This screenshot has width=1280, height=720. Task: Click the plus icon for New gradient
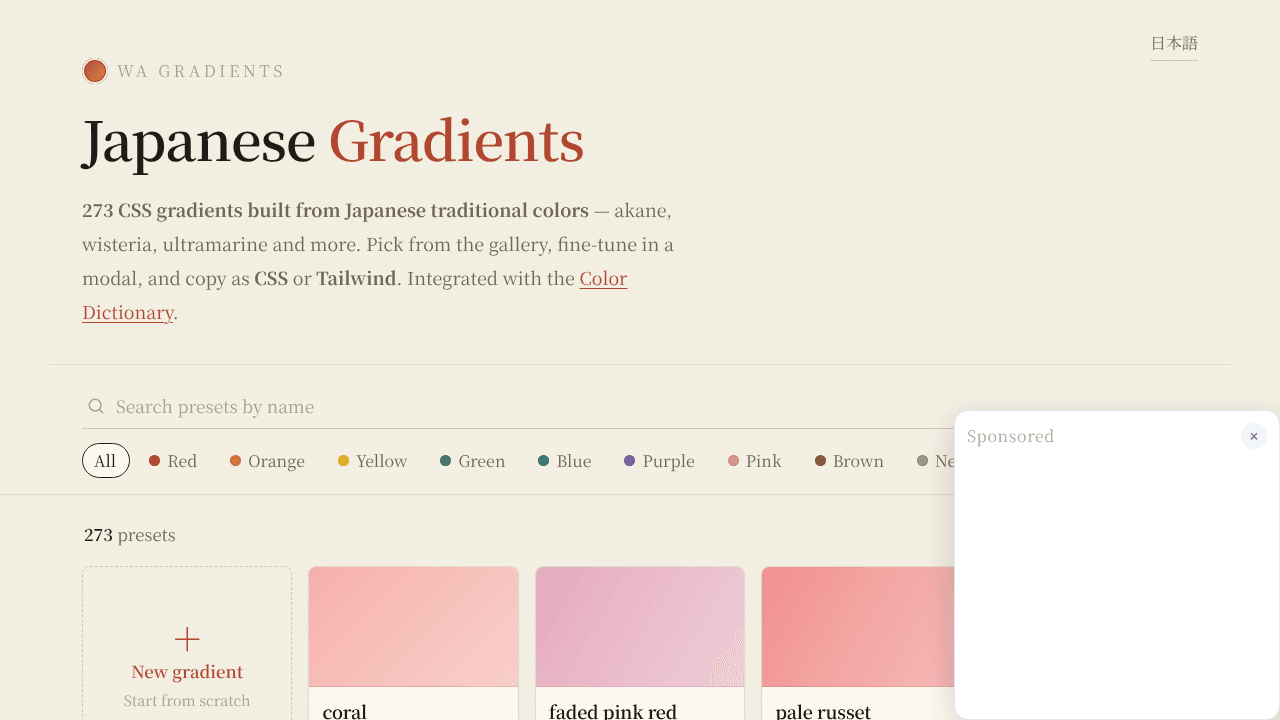click(x=187, y=639)
